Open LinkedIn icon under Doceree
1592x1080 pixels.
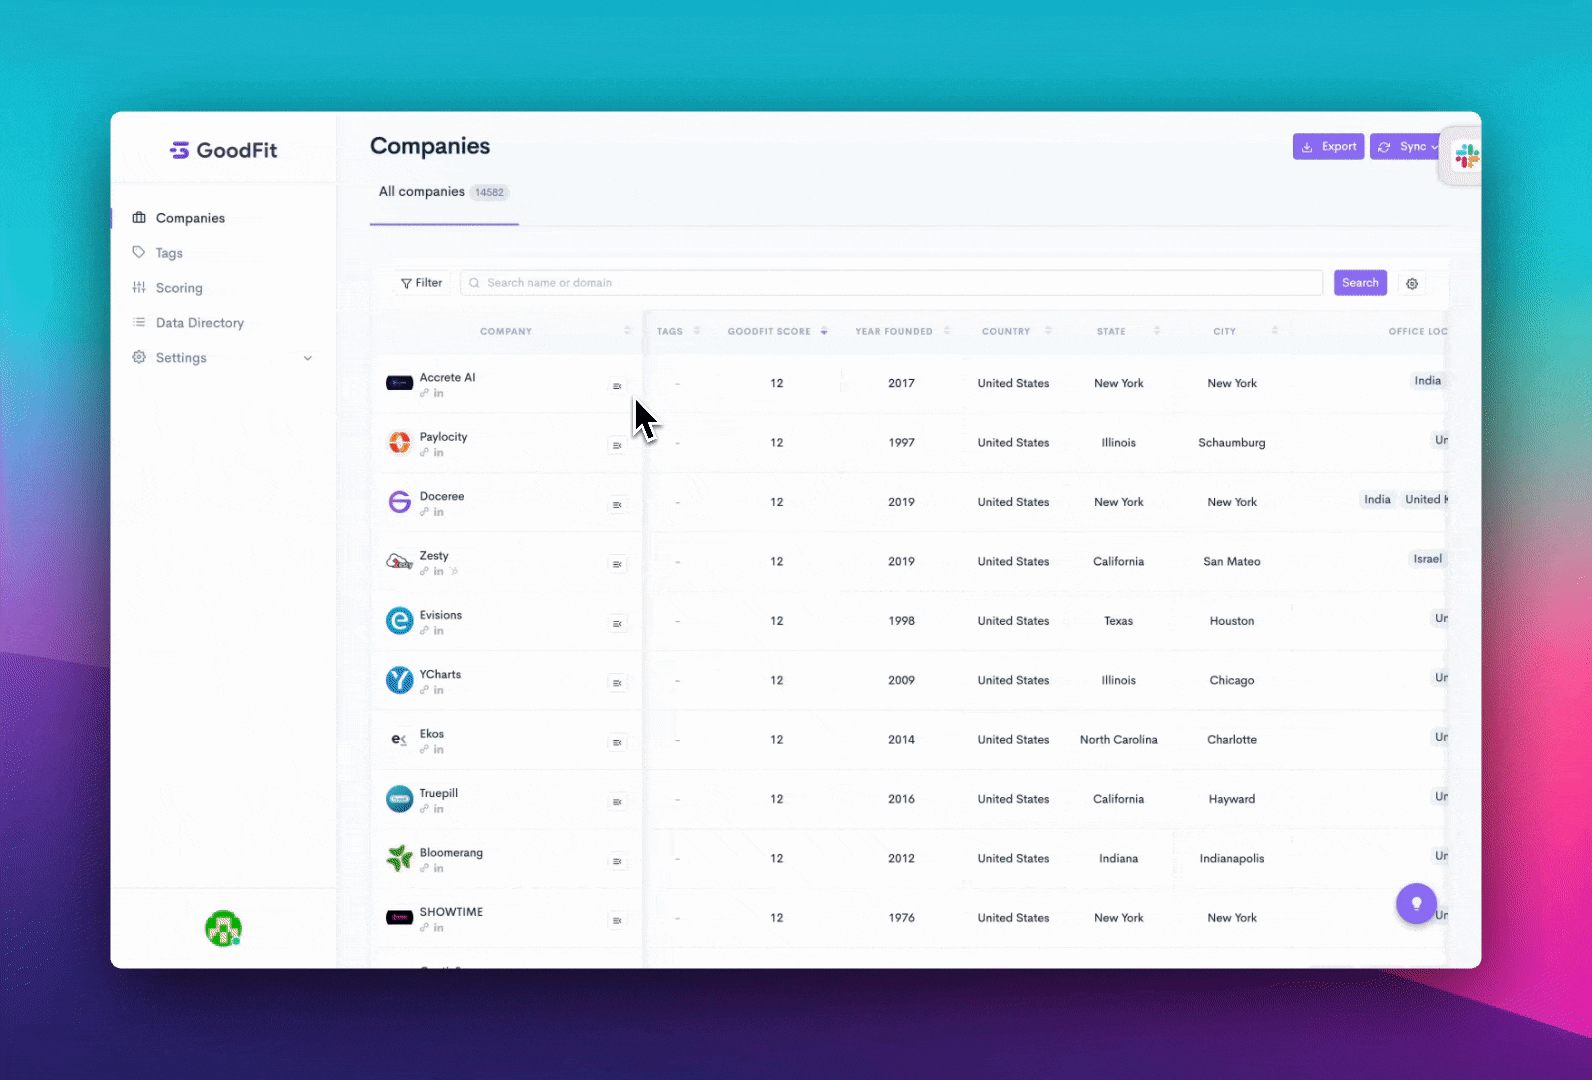439,512
